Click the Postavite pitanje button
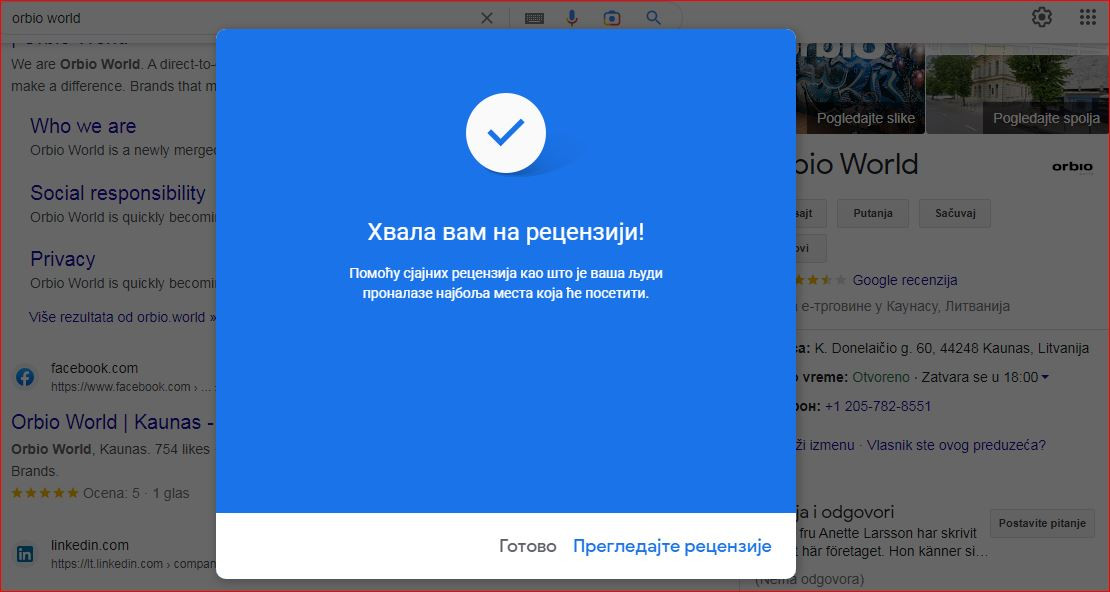The image size is (1110, 592). (x=1042, y=523)
